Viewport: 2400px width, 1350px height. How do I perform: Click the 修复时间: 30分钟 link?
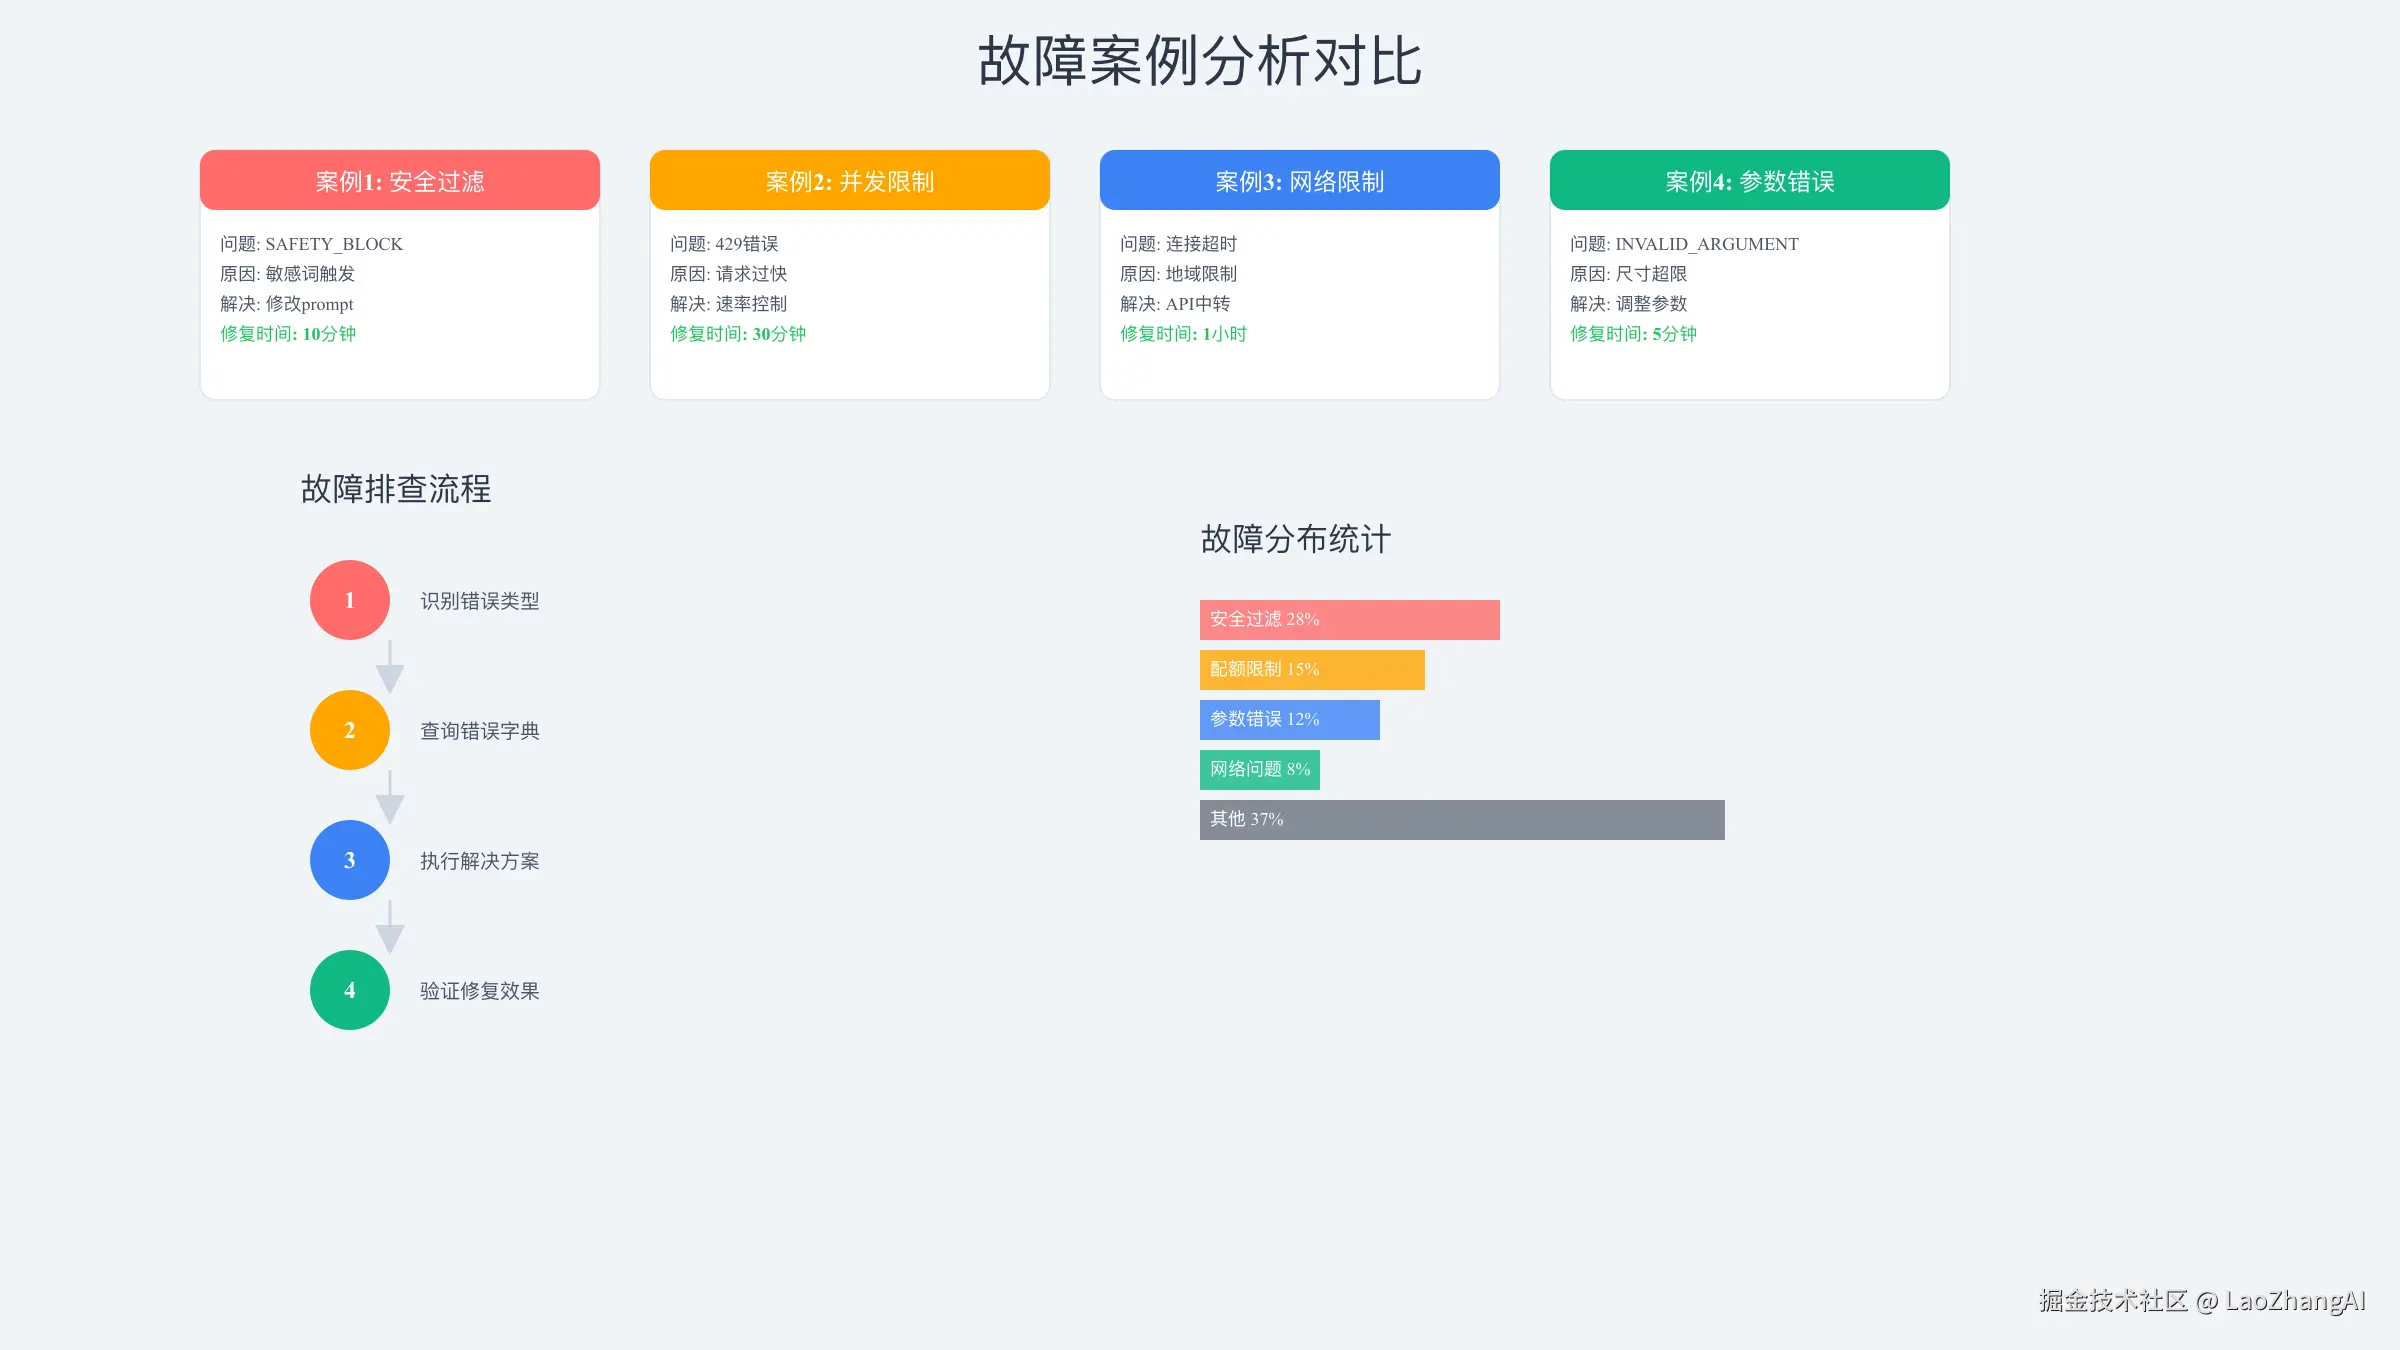click(737, 334)
